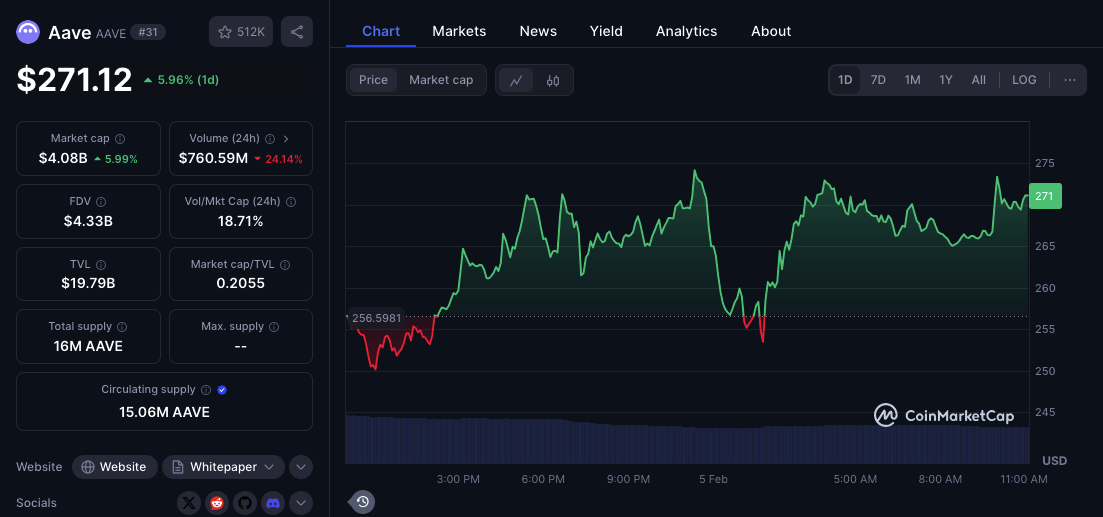Switch to the Markets tab
Screen dimensions: 1103x517
pos(459,31)
